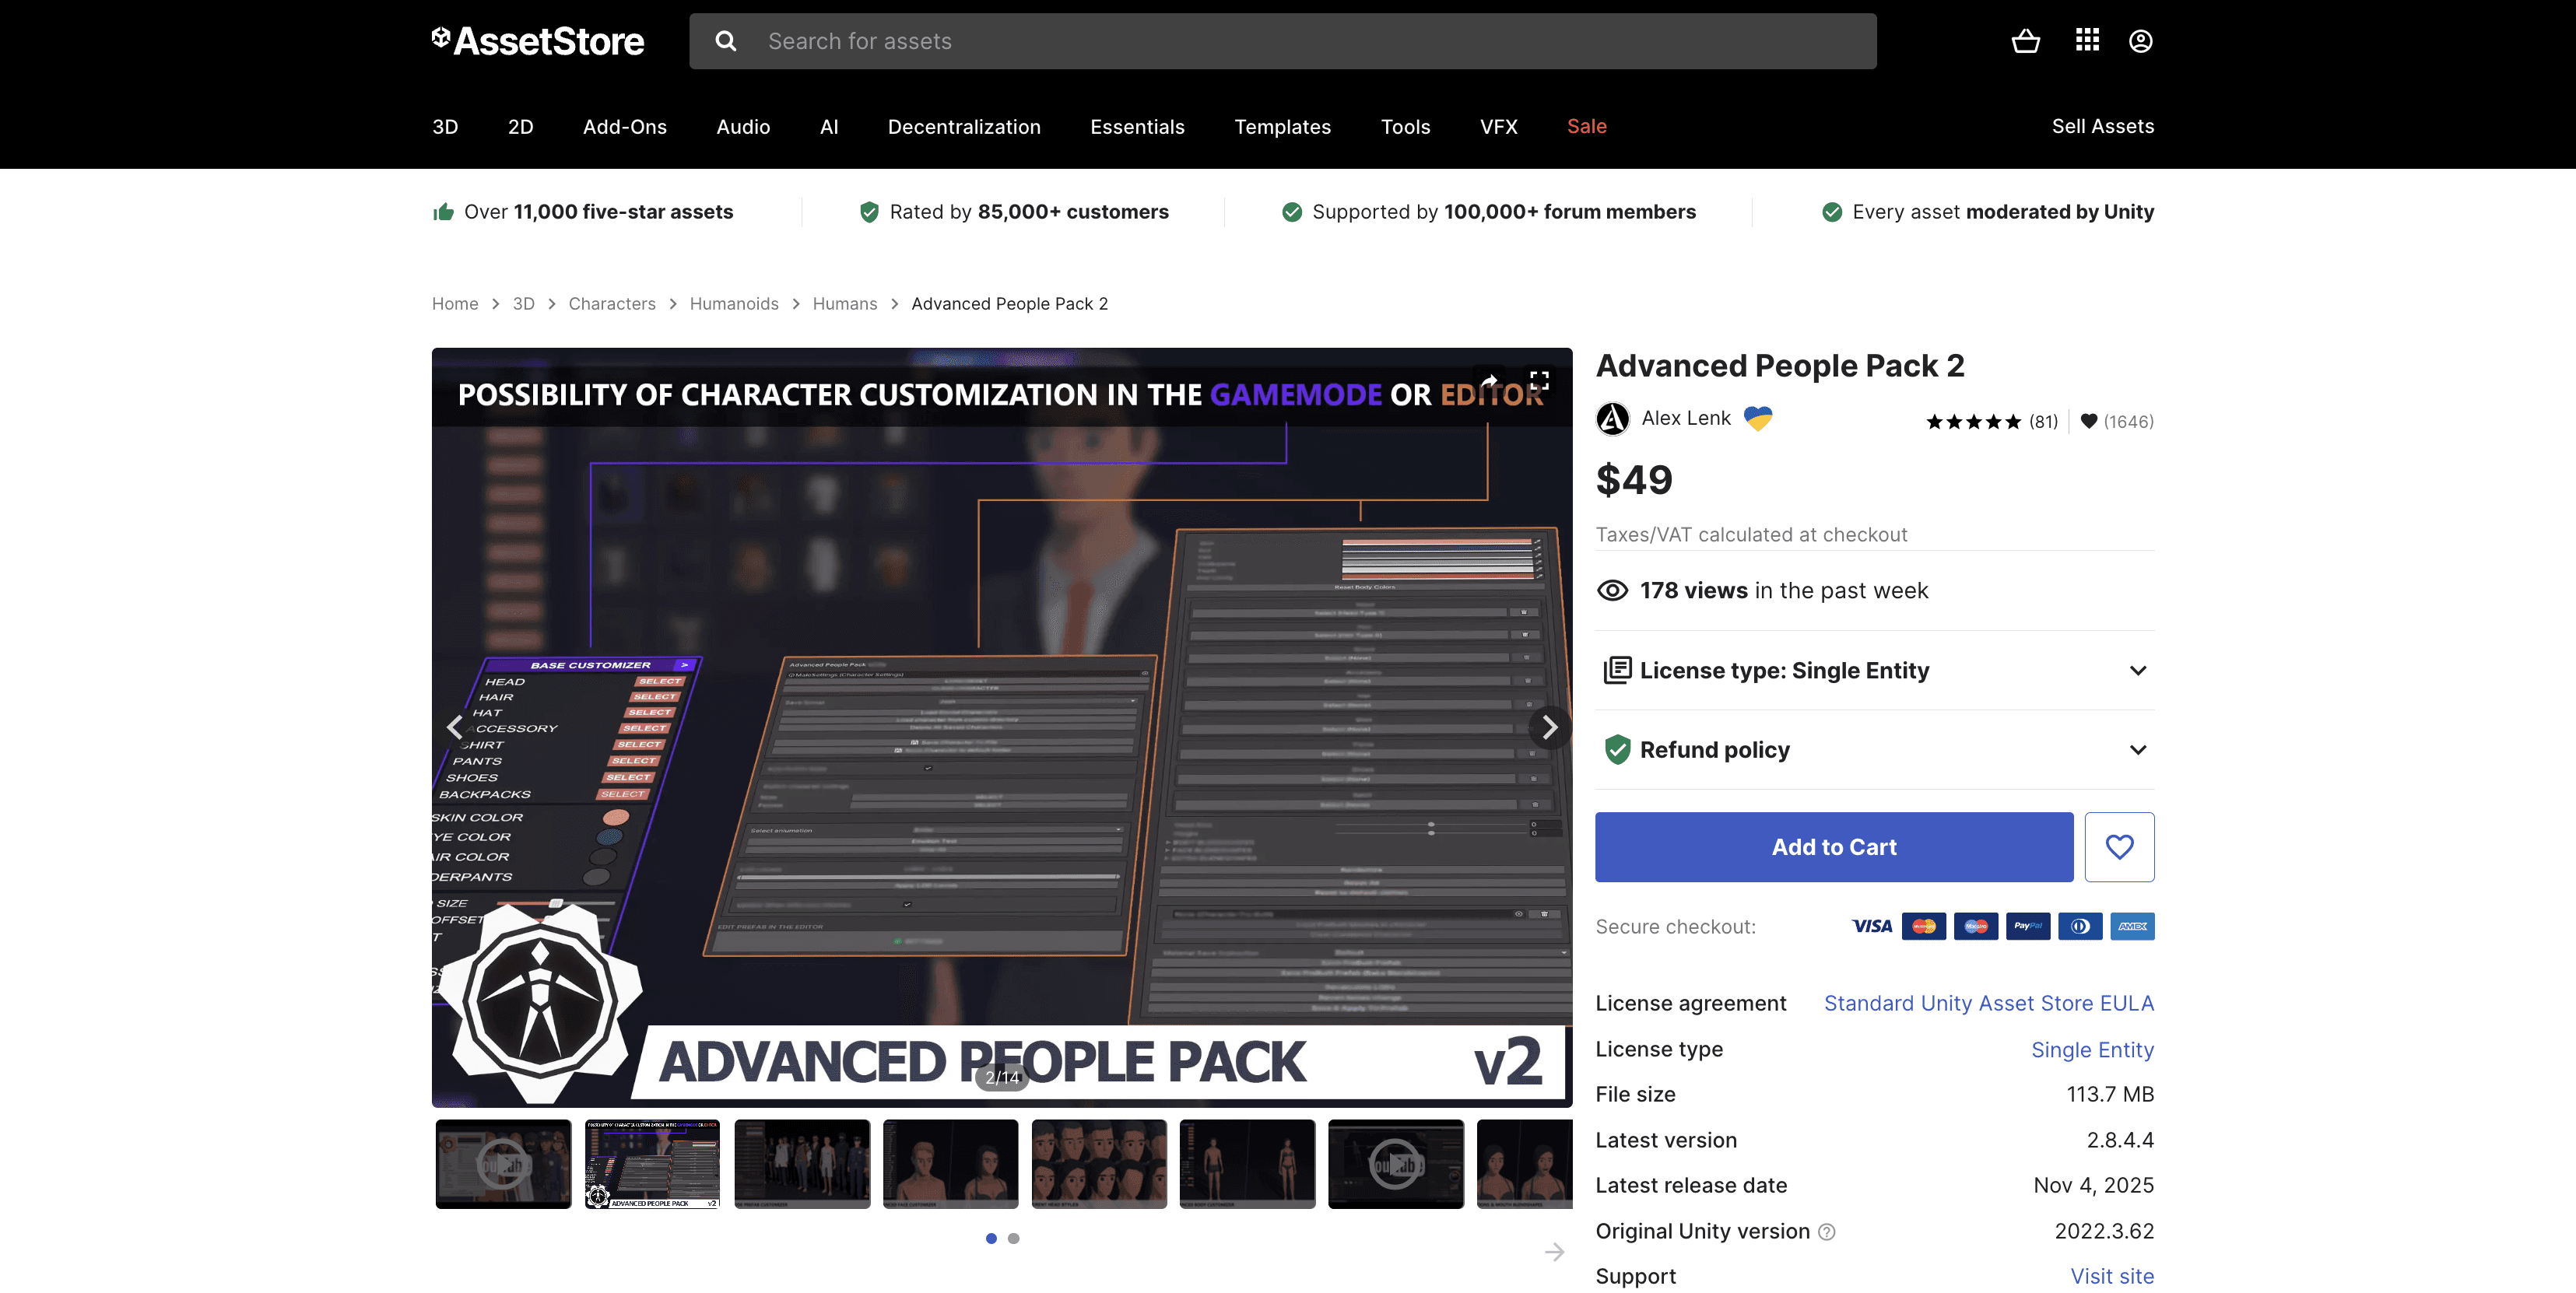The width and height of the screenshot is (2576, 1293).
Task: Open the shopping cart basket
Action: [2025, 41]
